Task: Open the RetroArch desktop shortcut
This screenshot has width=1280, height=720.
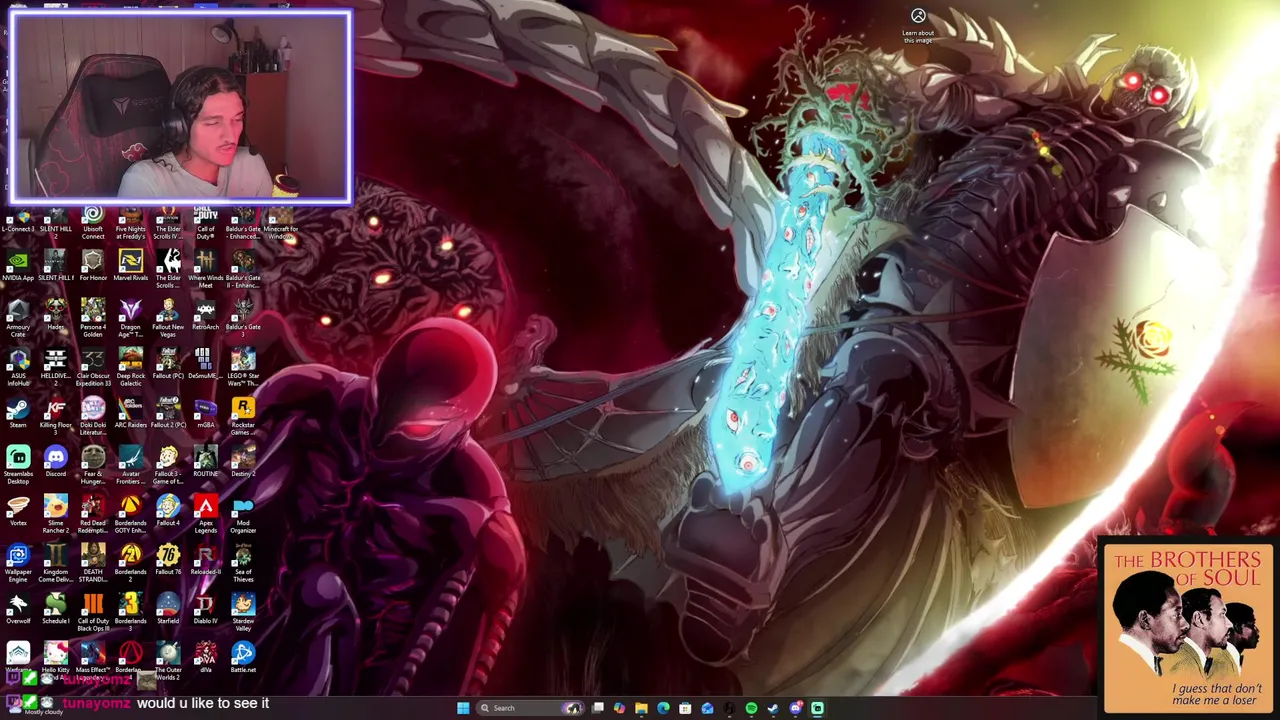Action: (x=205, y=315)
